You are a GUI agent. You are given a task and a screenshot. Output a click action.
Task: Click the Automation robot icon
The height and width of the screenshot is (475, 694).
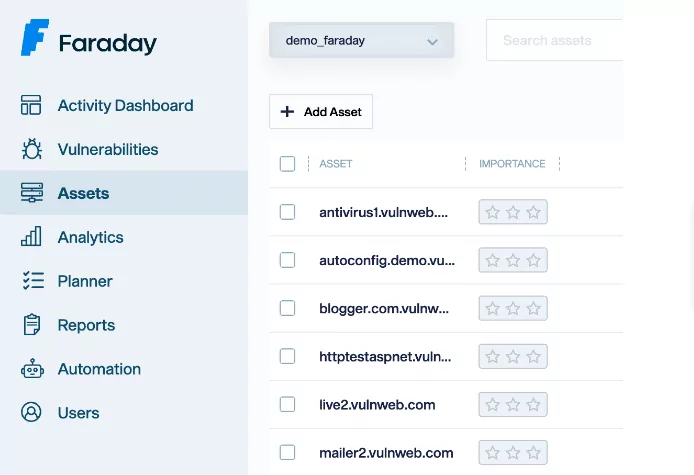pos(31,369)
